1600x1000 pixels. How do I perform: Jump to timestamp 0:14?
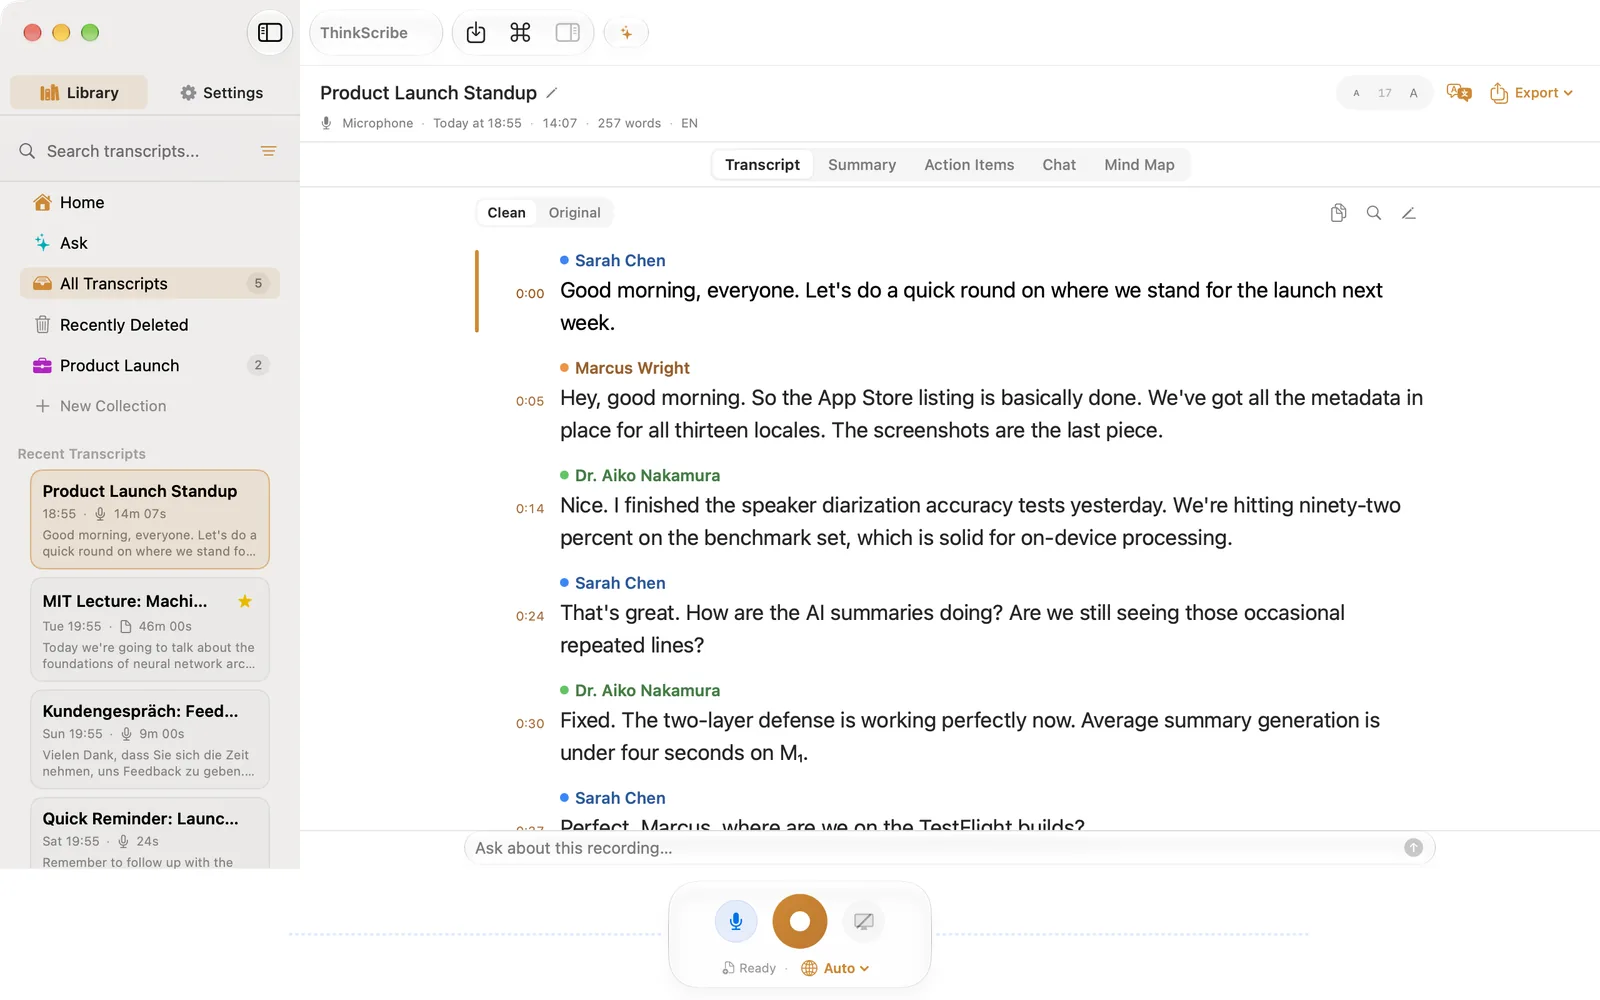(530, 509)
